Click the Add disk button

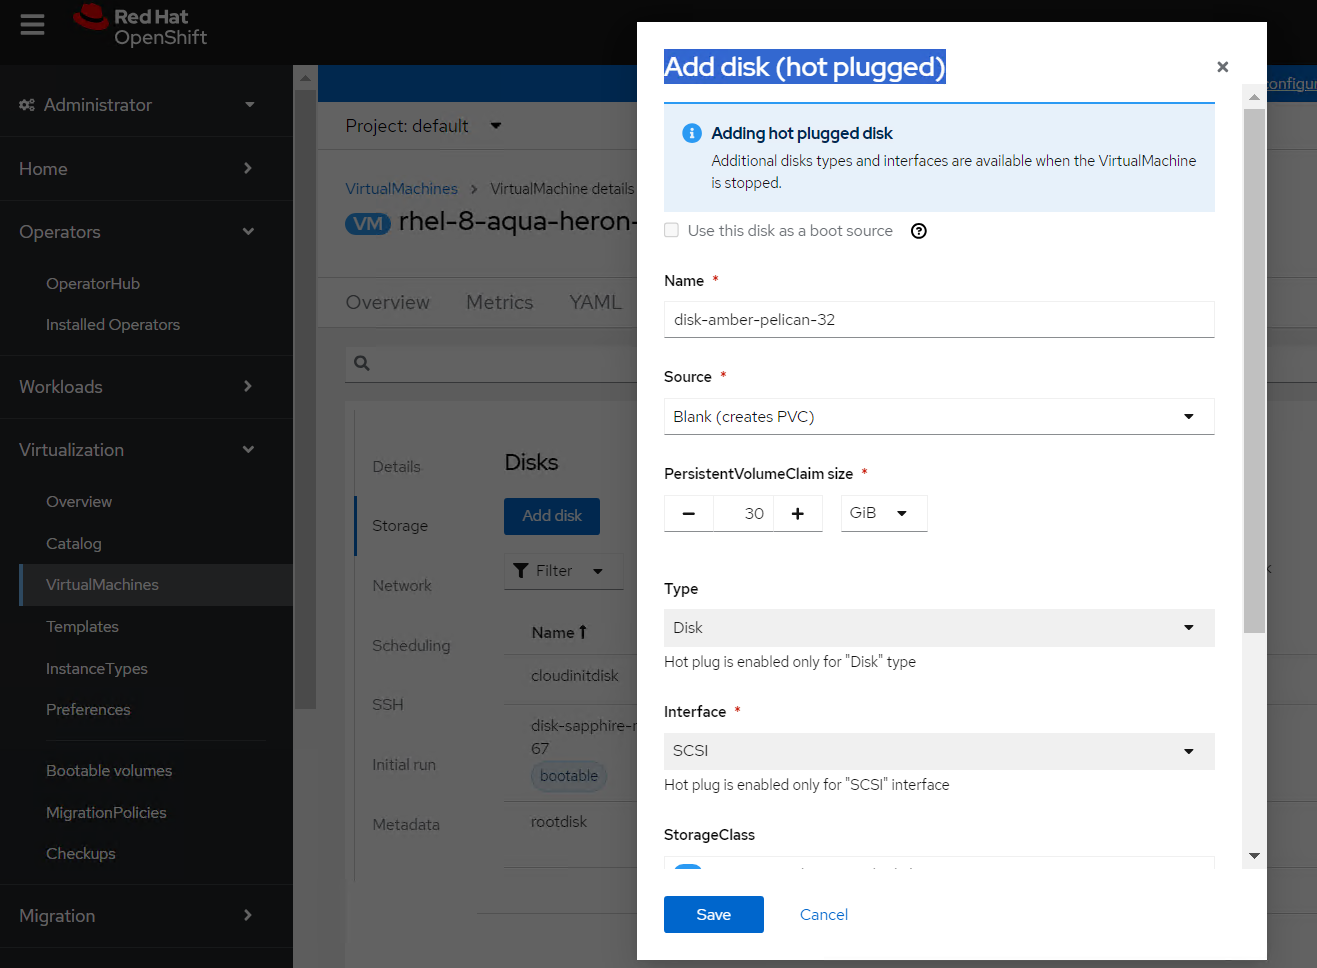click(x=552, y=516)
